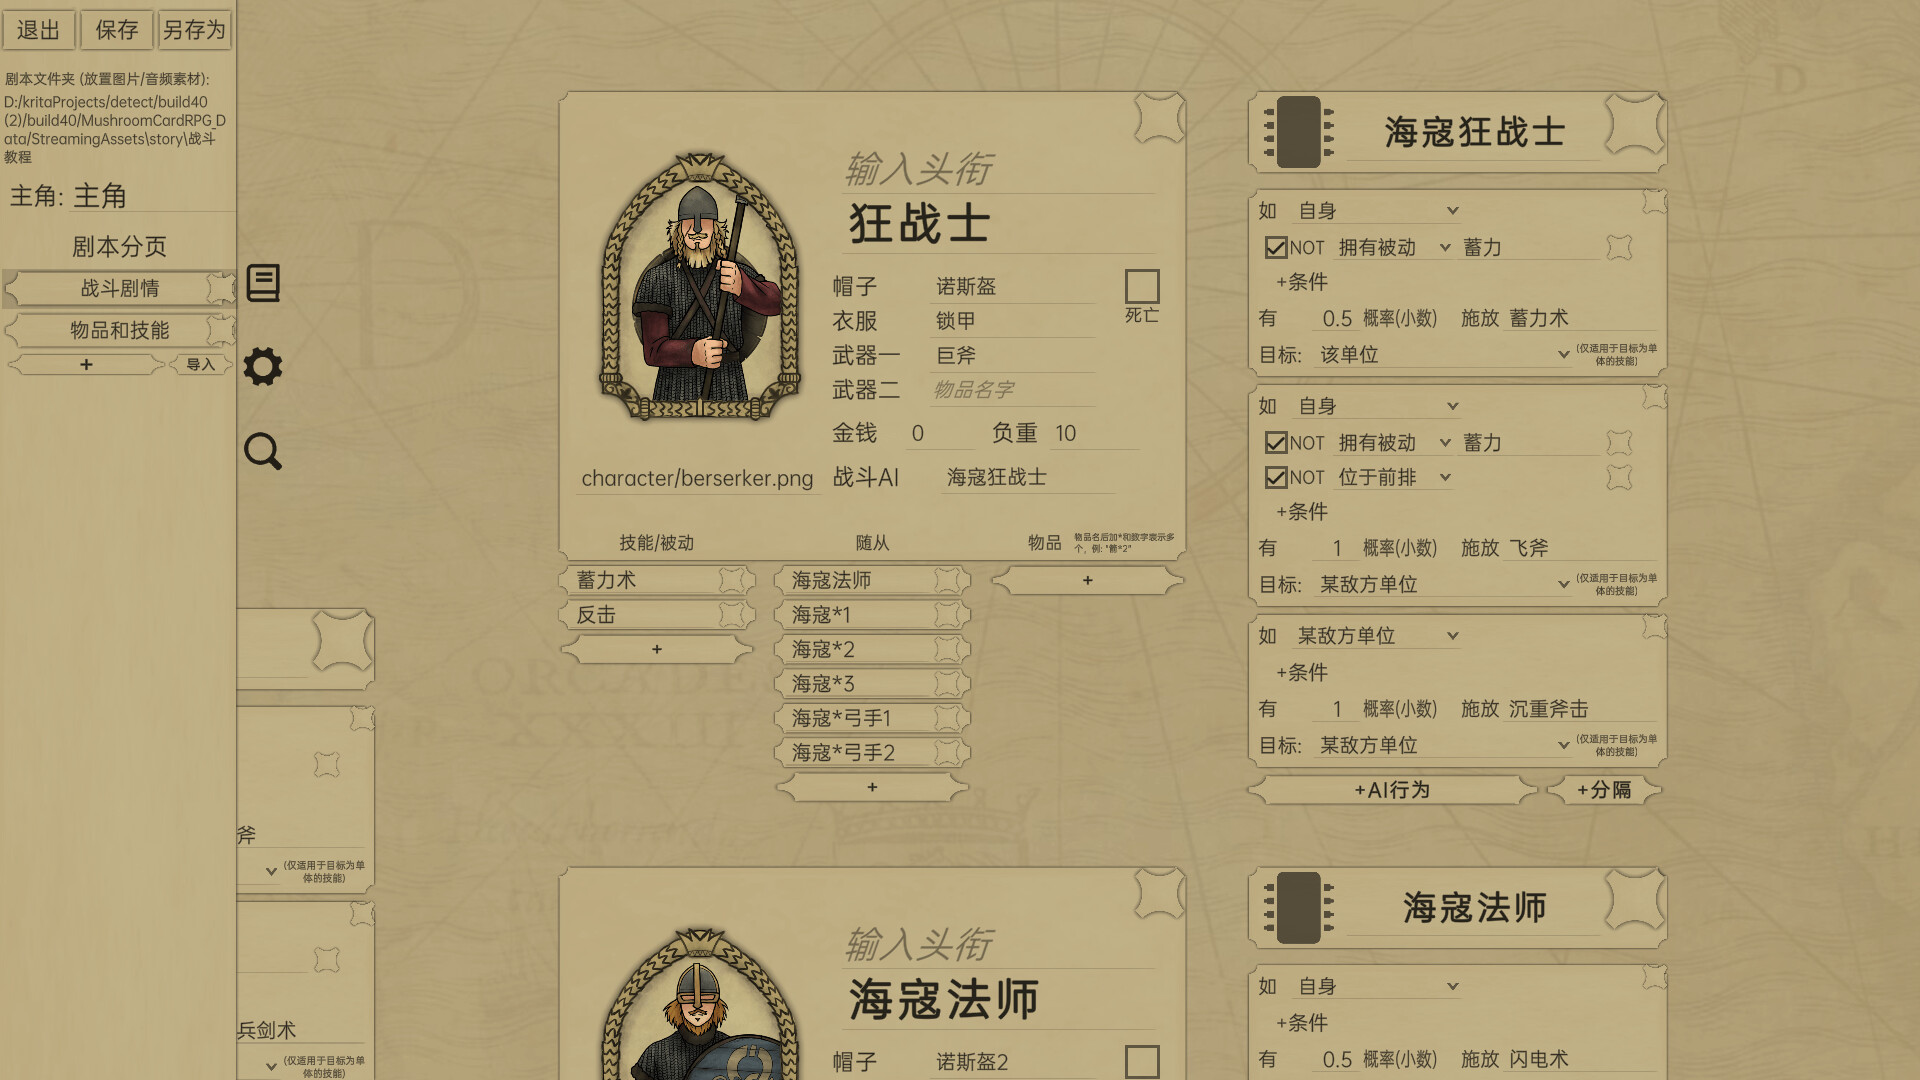Click the 金钱 value input field
This screenshot has width=1920, height=1080.
click(x=940, y=433)
